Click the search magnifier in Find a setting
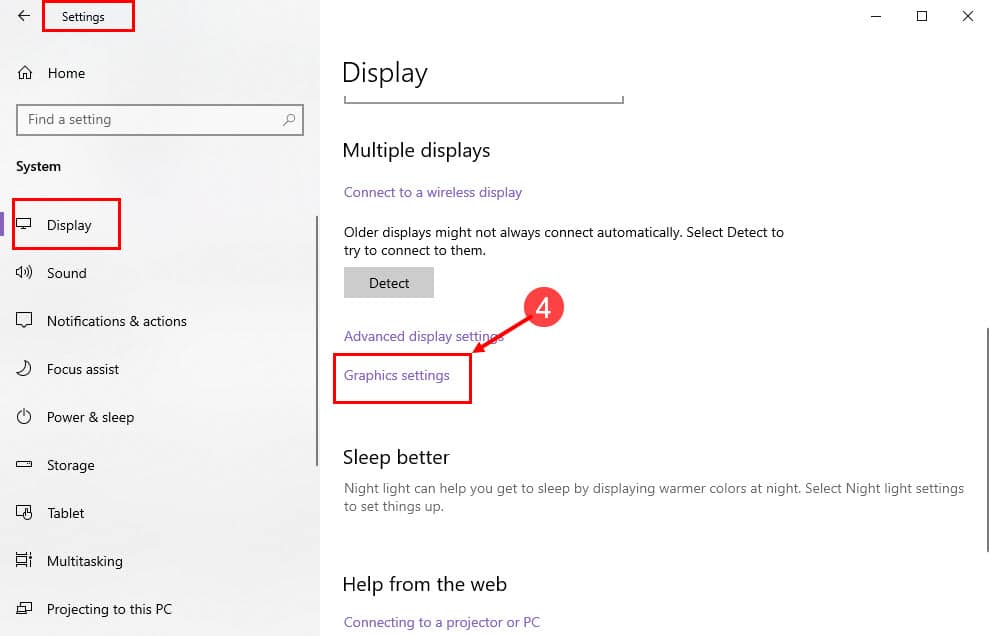The image size is (990, 636). click(x=290, y=119)
